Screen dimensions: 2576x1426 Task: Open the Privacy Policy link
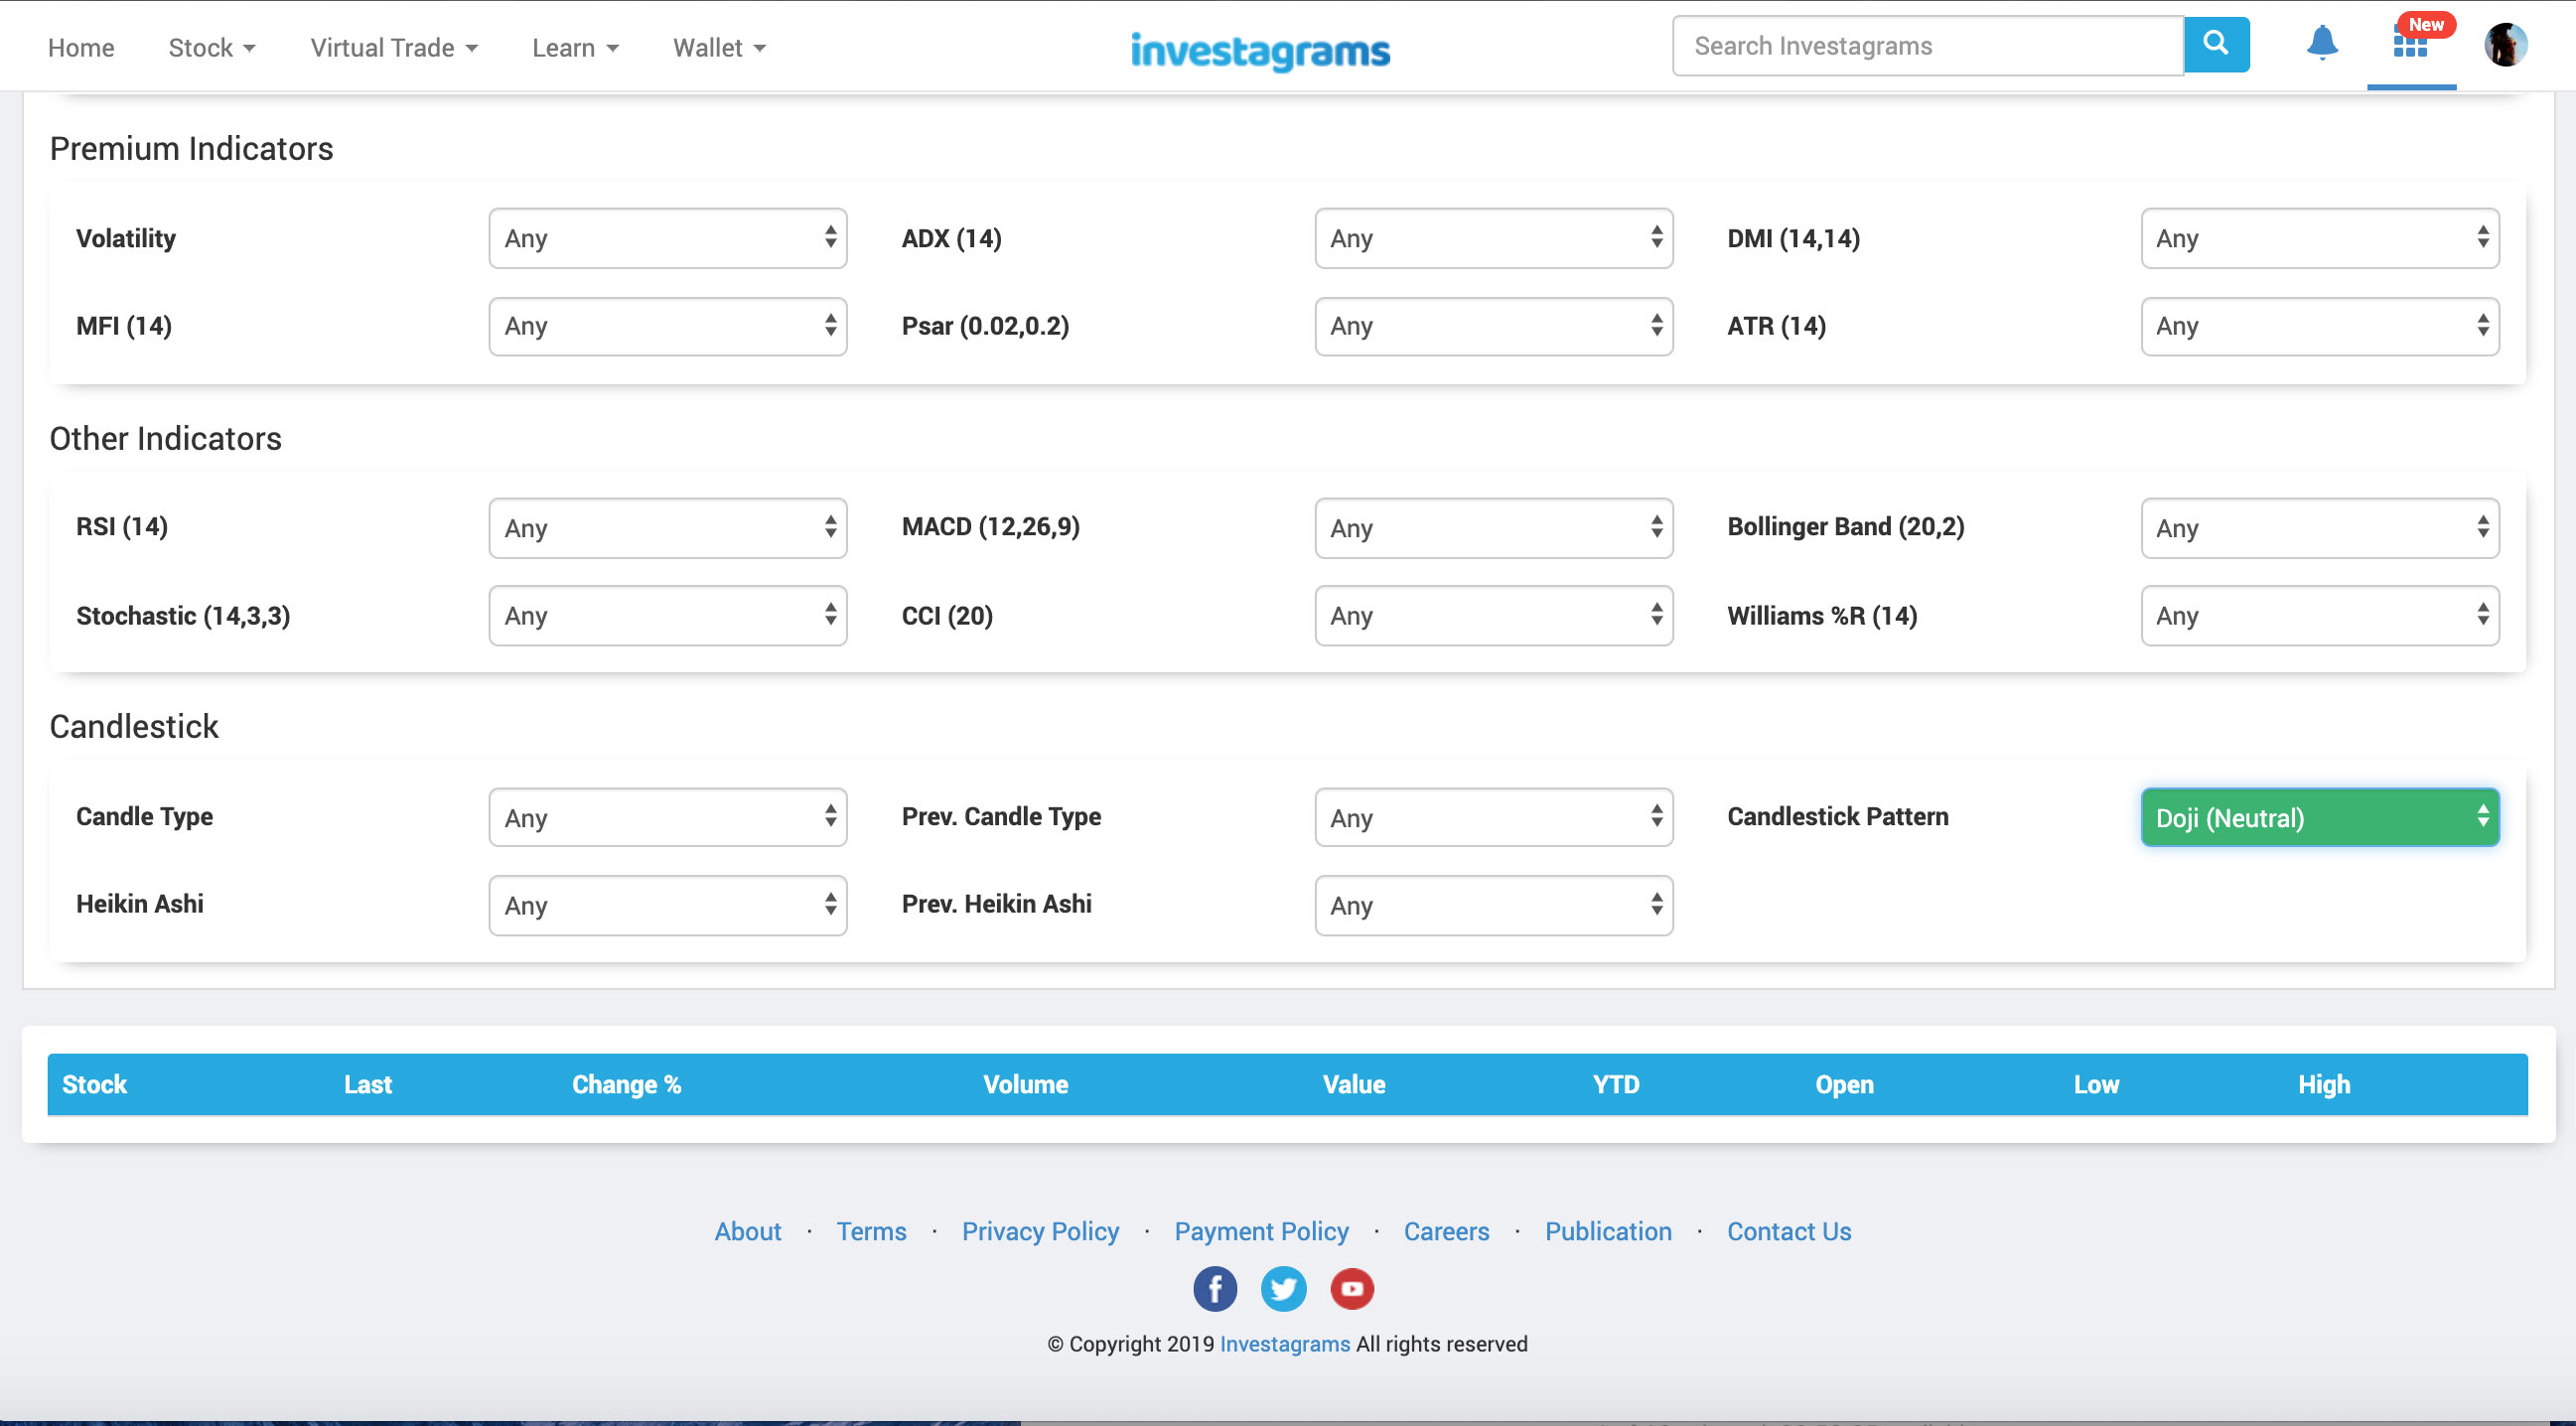(x=1040, y=1231)
